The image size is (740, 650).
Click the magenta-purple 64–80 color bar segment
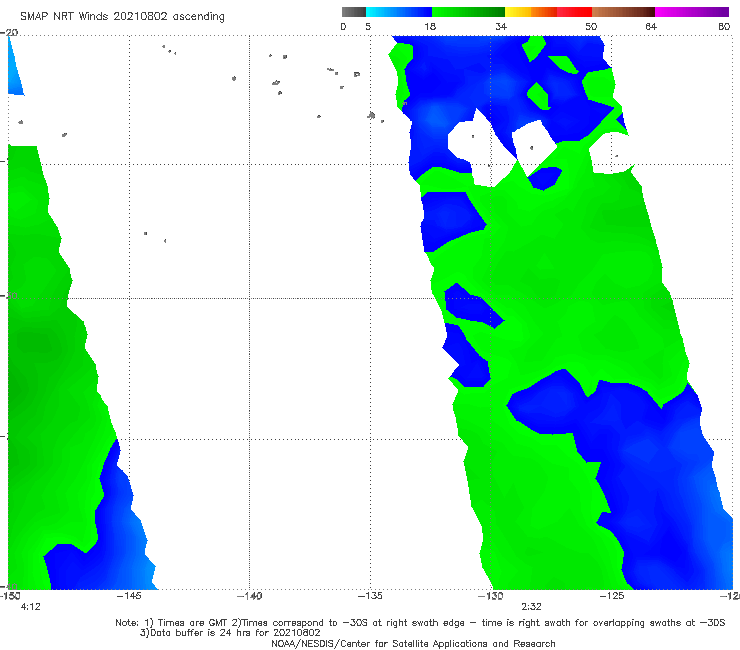point(692,12)
